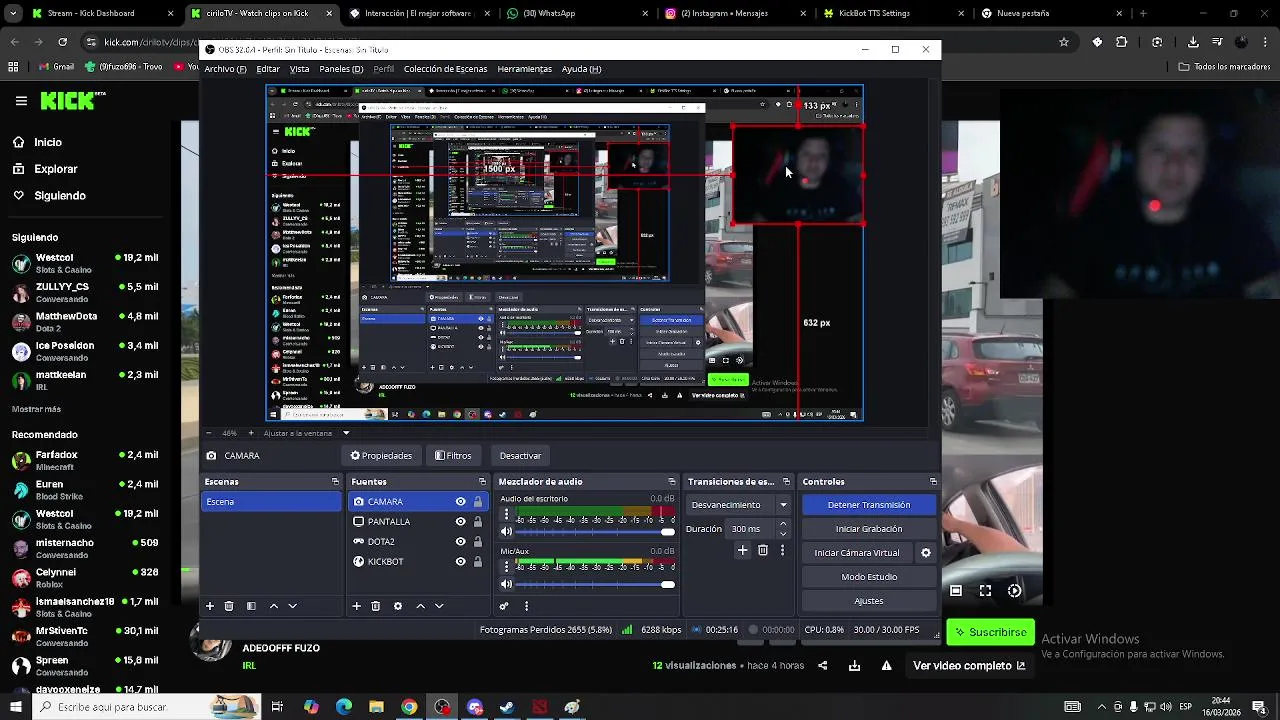
Task: Click Iniciar Grabación button
Action: pos(868,529)
